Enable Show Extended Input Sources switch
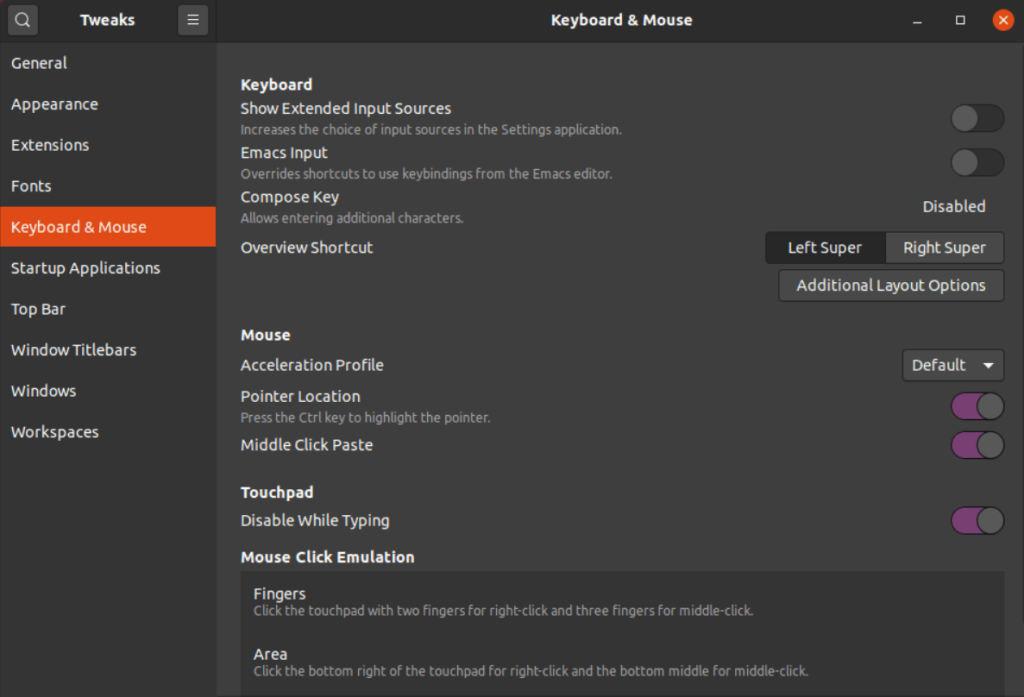The width and height of the screenshot is (1024, 697). tap(976, 119)
